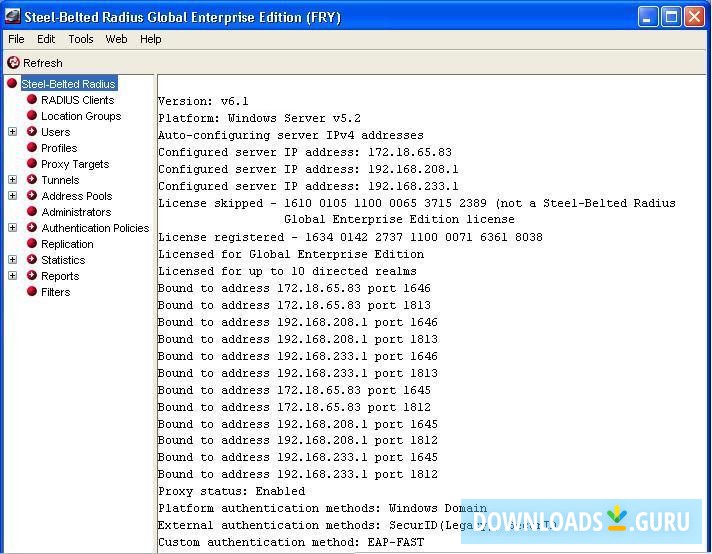Open the File menu
Viewport: 712px width, 554px height.
[x=16, y=39]
